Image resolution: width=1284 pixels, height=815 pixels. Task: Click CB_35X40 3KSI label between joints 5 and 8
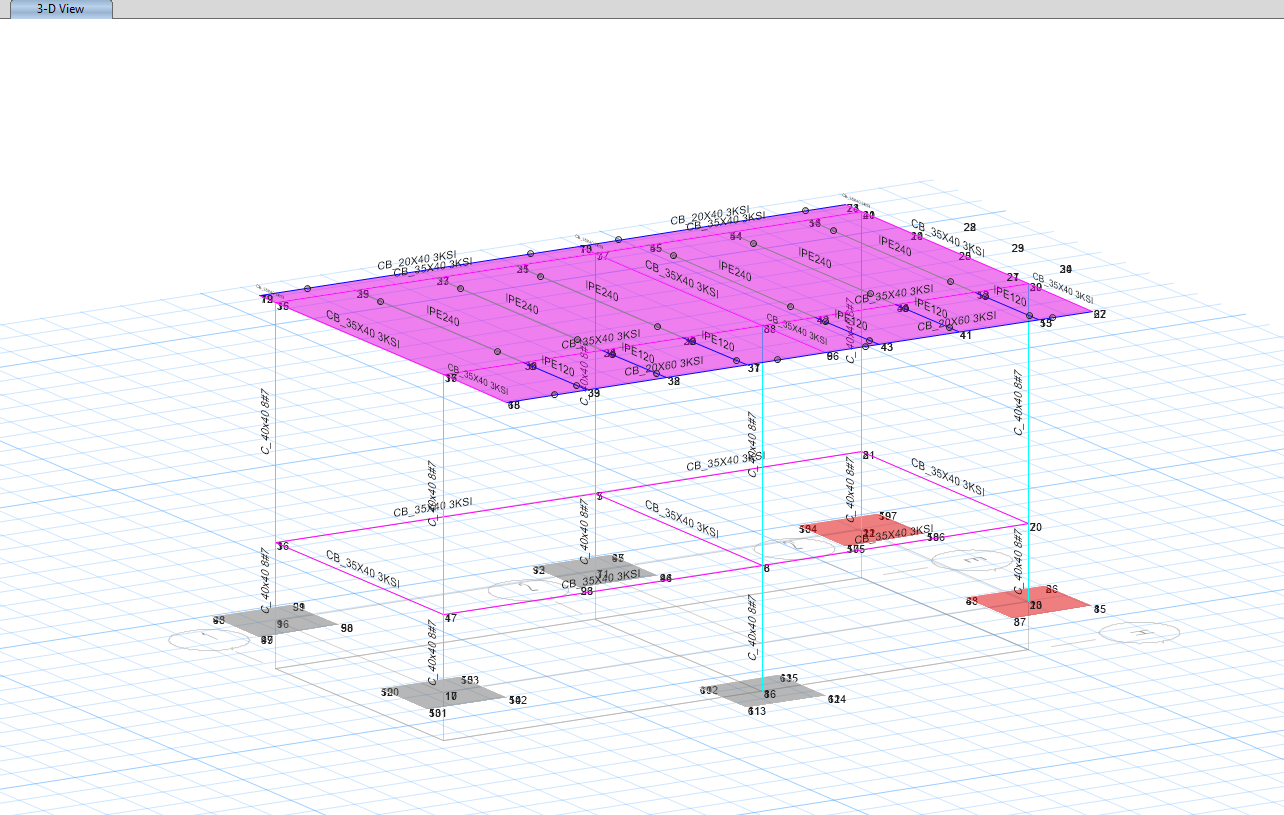[x=682, y=518]
